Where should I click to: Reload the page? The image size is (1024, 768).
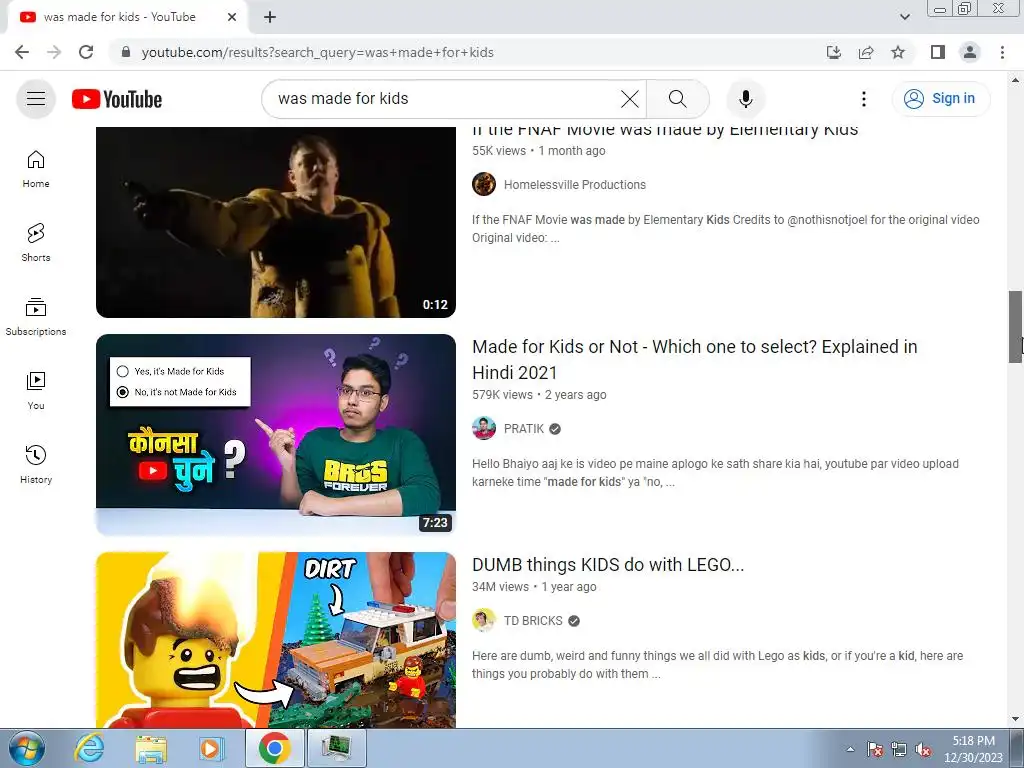pyautogui.click(x=86, y=52)
